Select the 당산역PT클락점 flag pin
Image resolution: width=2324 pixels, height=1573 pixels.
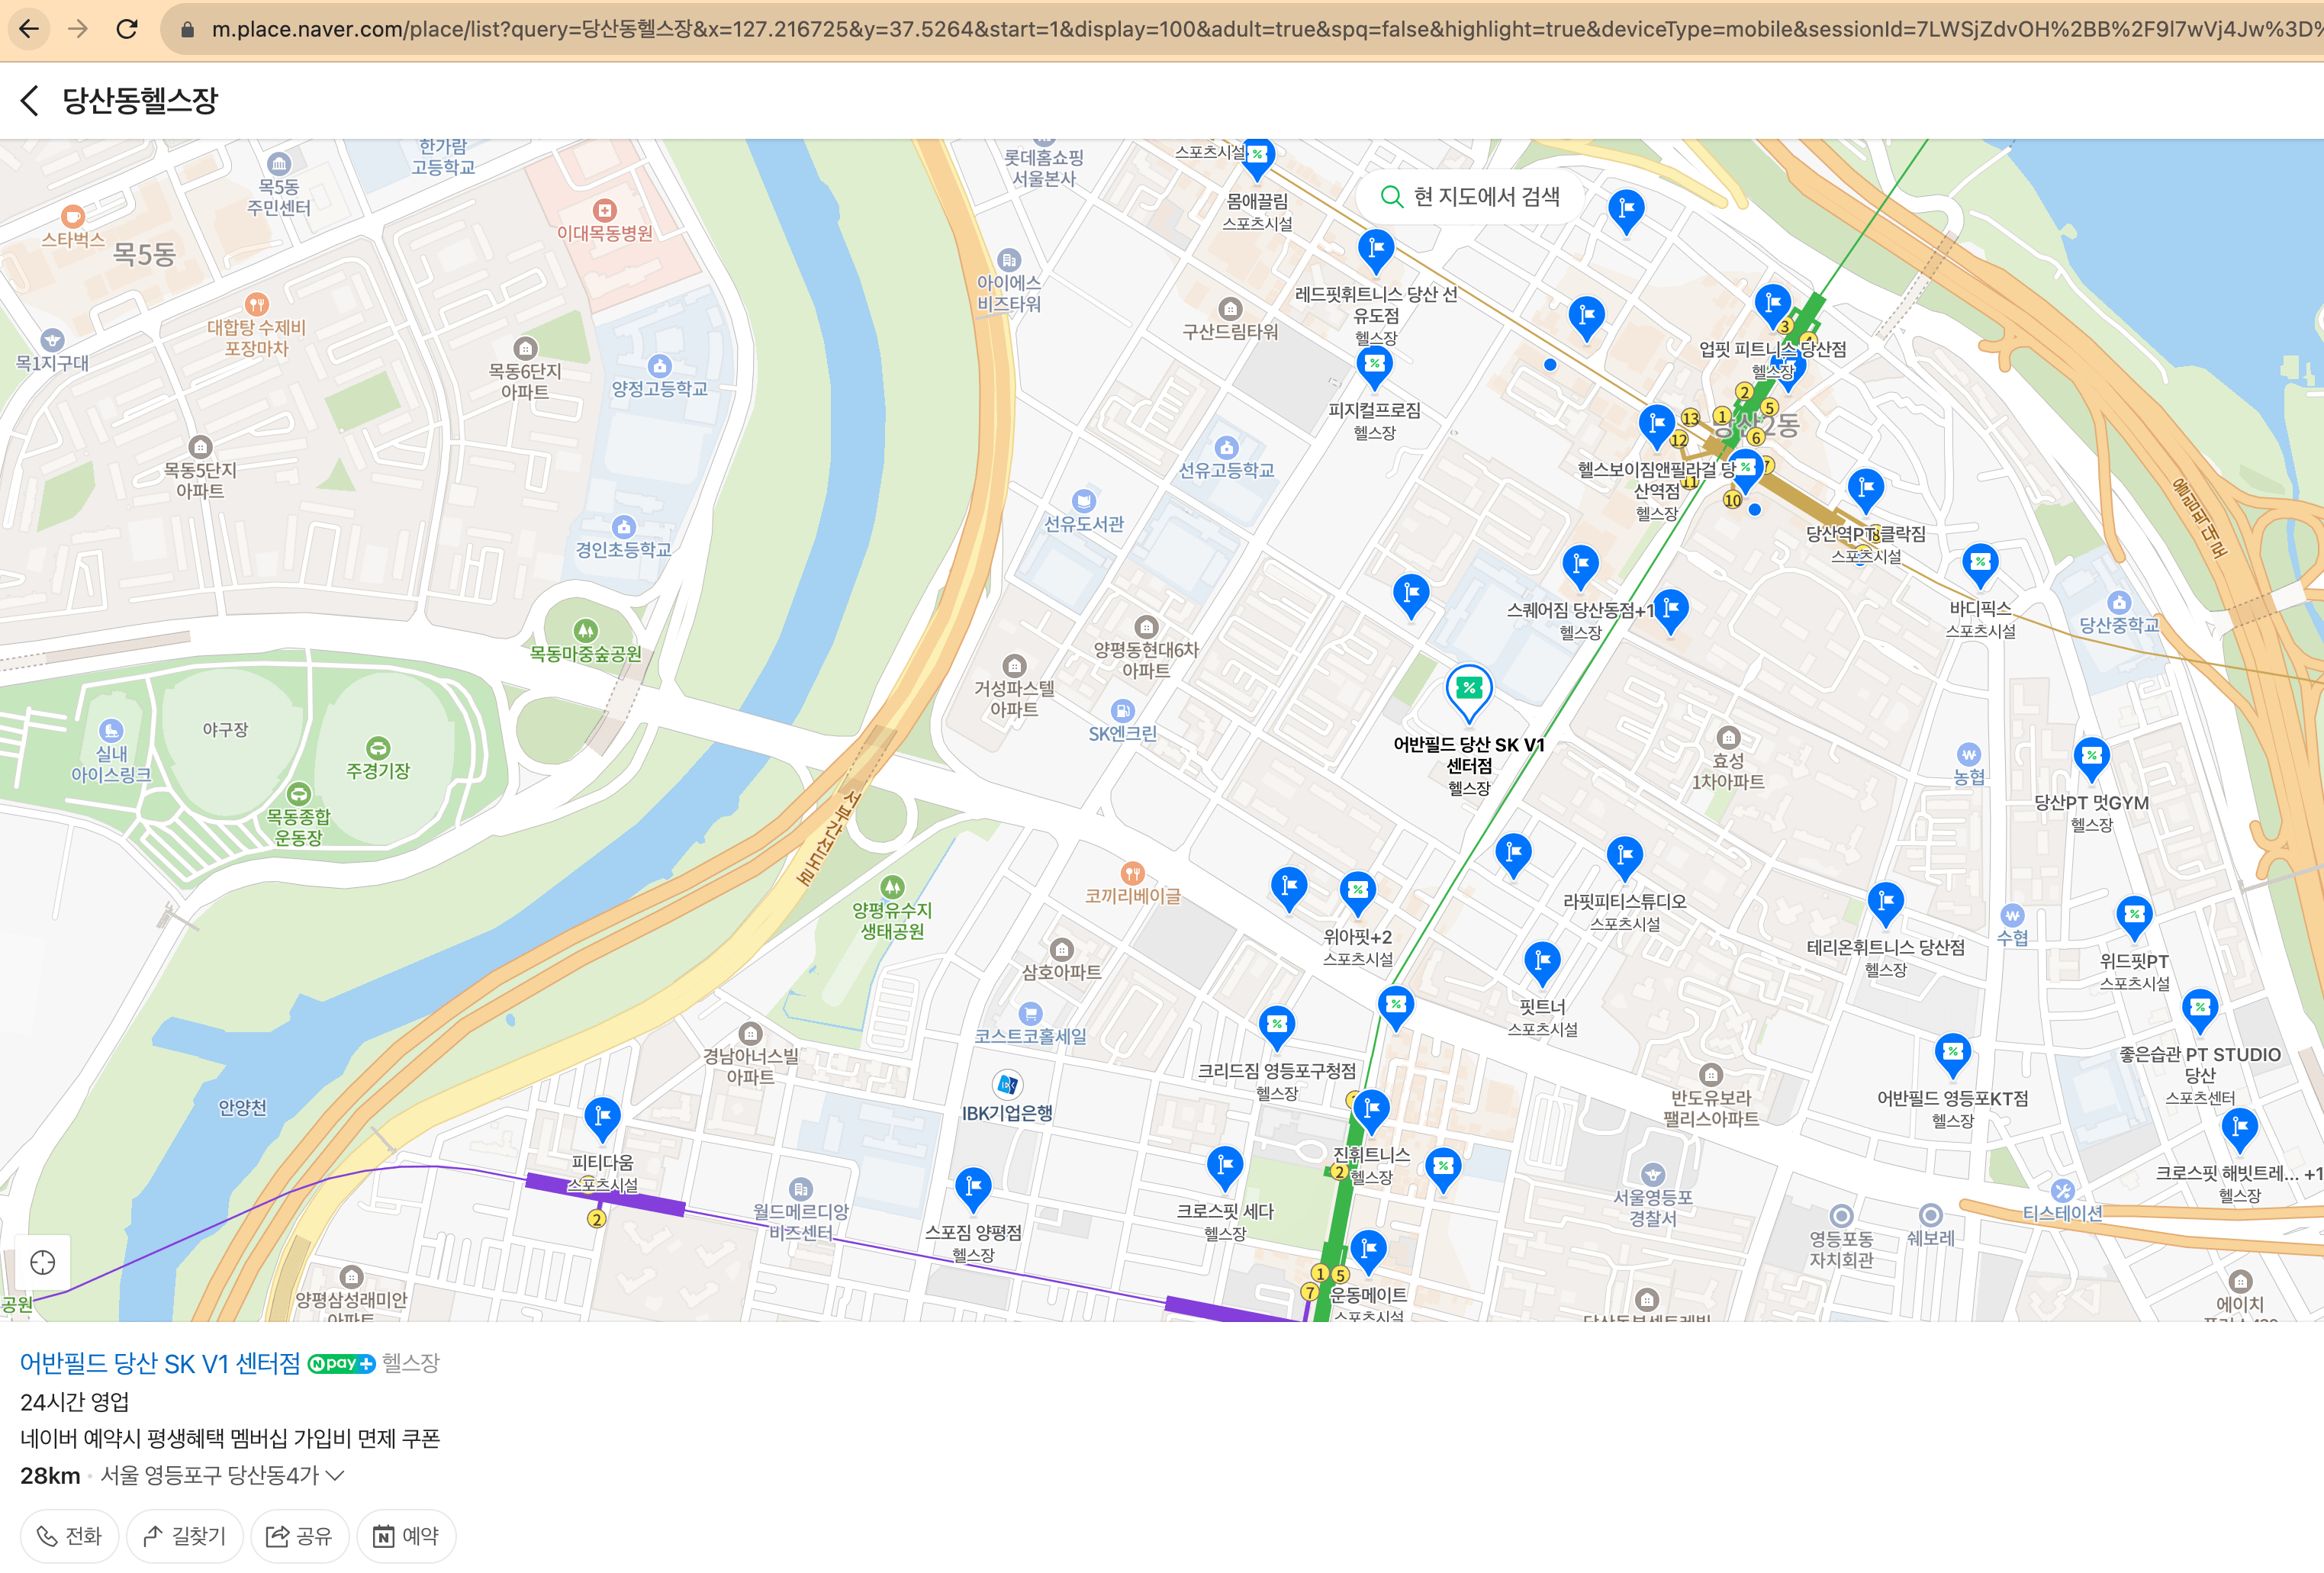click(1866, 491)
